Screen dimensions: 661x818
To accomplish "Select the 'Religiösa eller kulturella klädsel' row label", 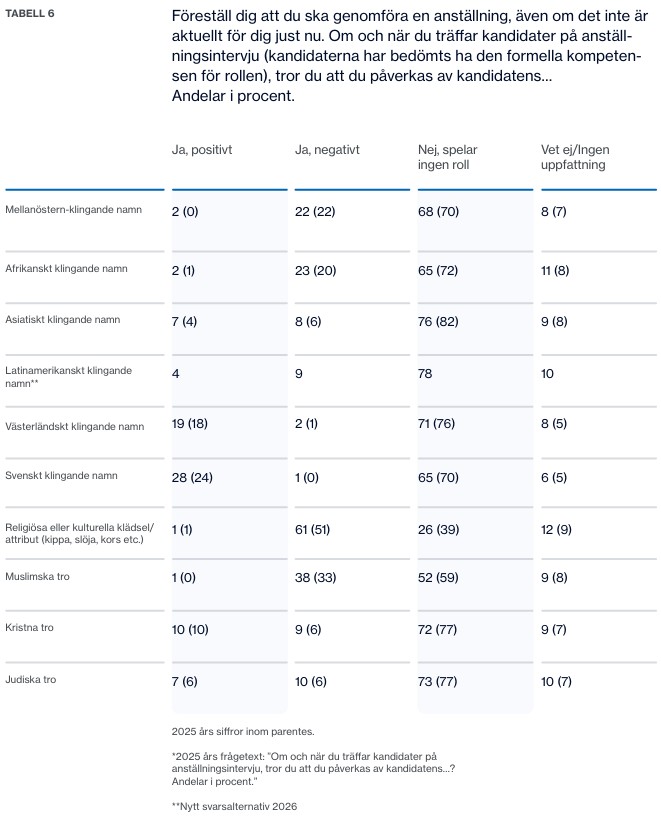I will click(79, 533).
